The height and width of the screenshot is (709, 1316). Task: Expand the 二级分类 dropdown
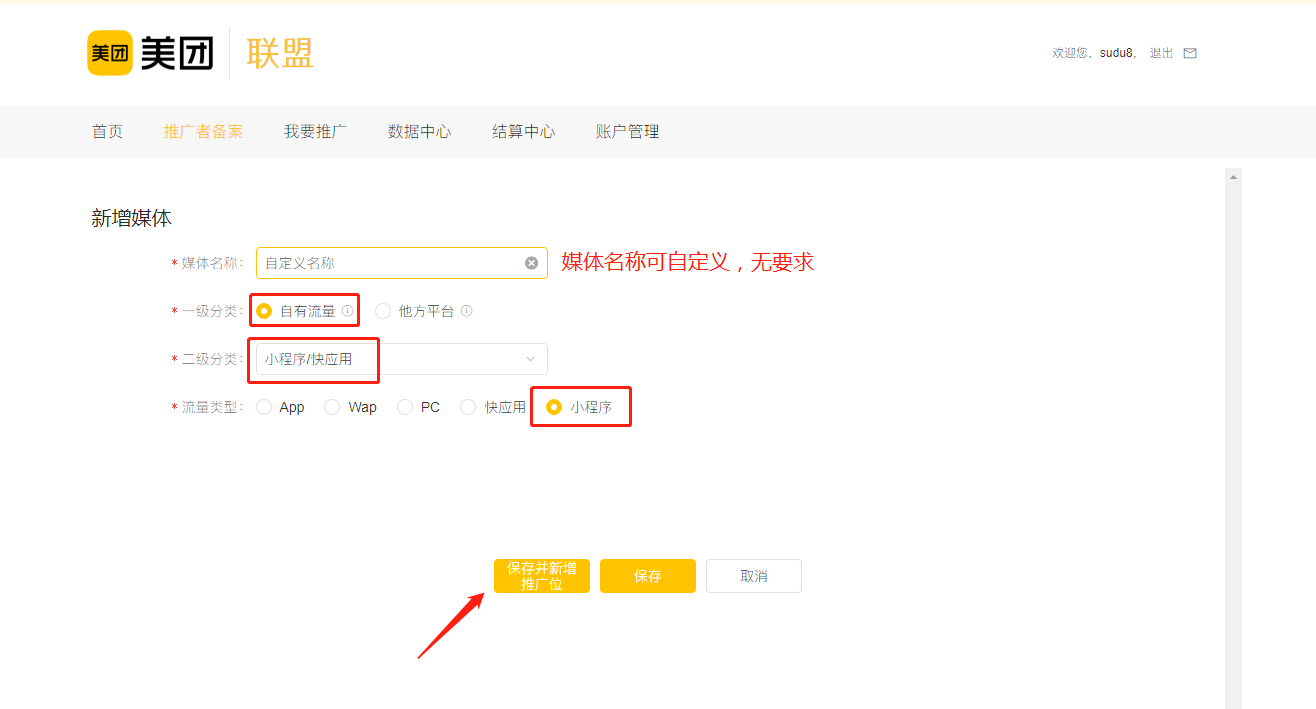(x=401, y=359)
